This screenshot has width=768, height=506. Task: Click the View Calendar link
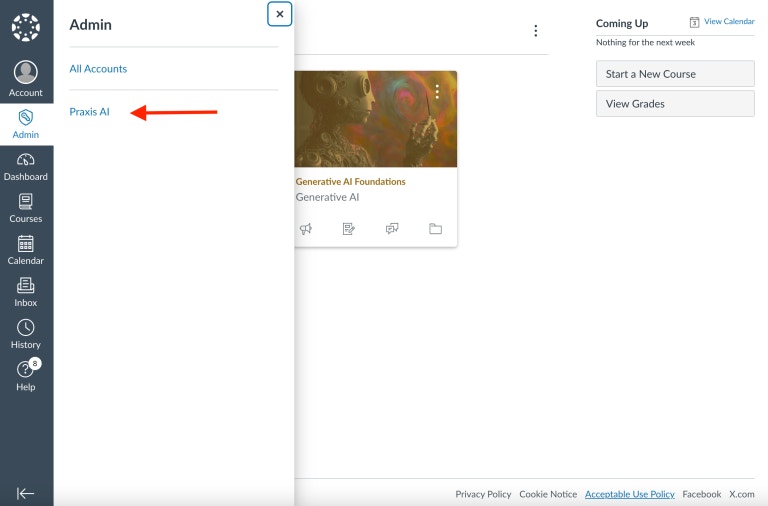(x=729, y=21)
